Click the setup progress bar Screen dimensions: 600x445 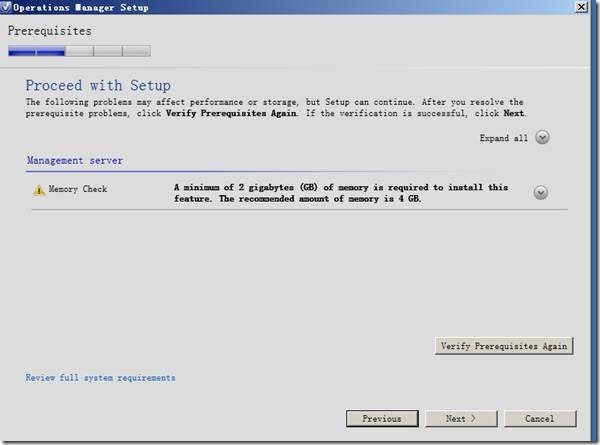pyautogui.click(x=79, y=51)
